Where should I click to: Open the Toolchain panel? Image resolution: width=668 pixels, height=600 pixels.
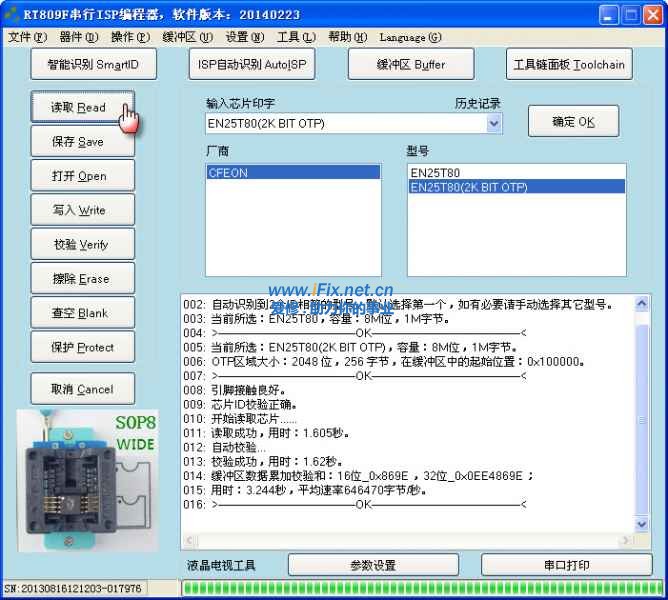pyautogui.click(x=568, y=64)
